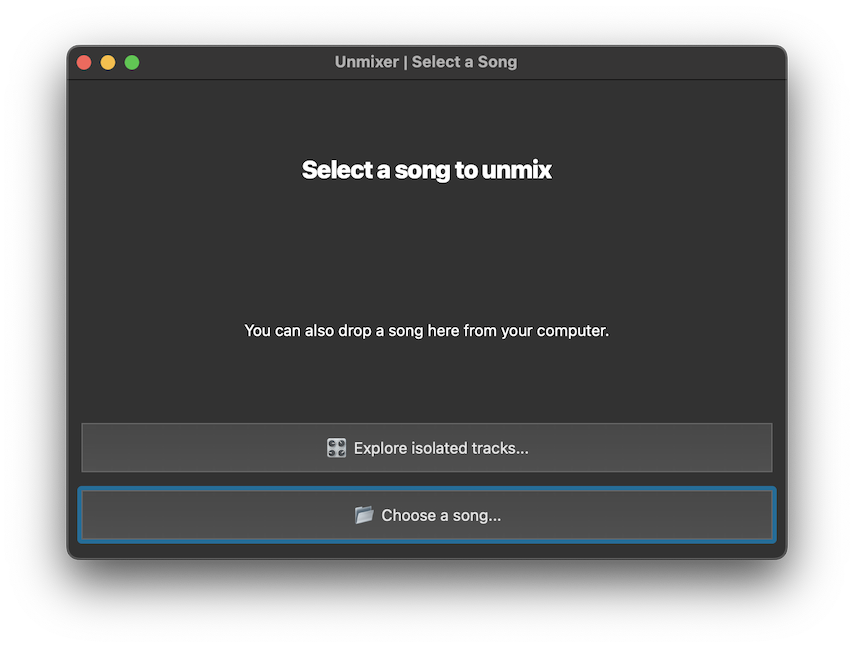Click the 'Select a song to unmix' heading

[x=426, y=170]
